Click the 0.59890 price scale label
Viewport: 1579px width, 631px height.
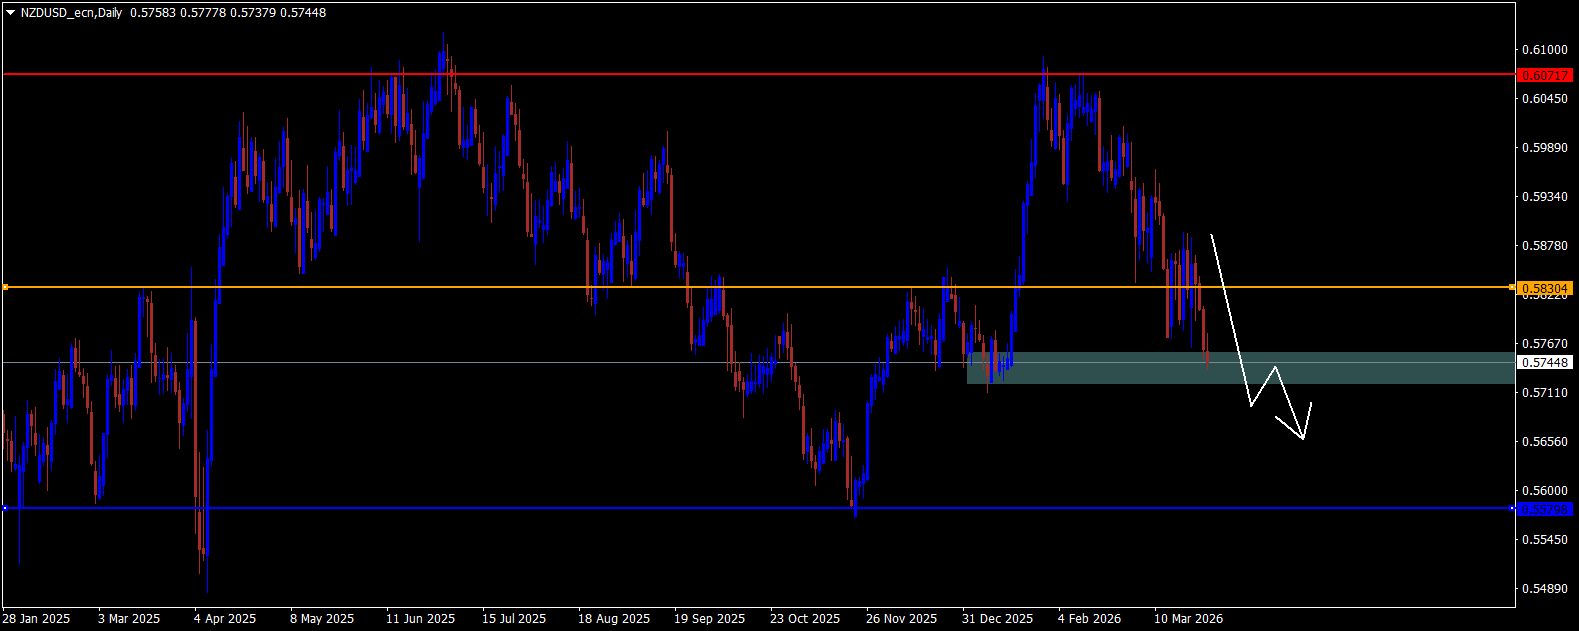point(1545,148)
